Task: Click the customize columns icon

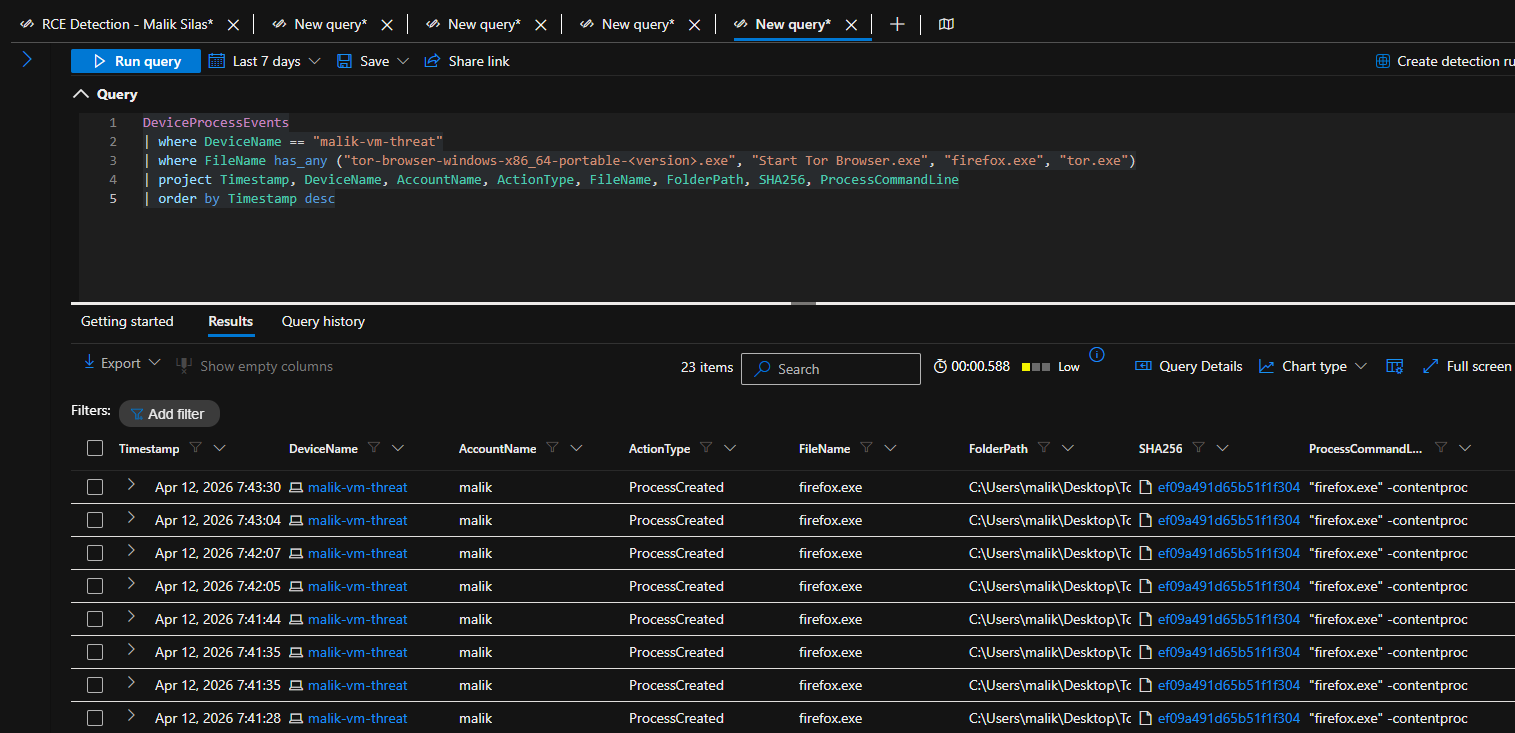Action: click(1395, 367)
